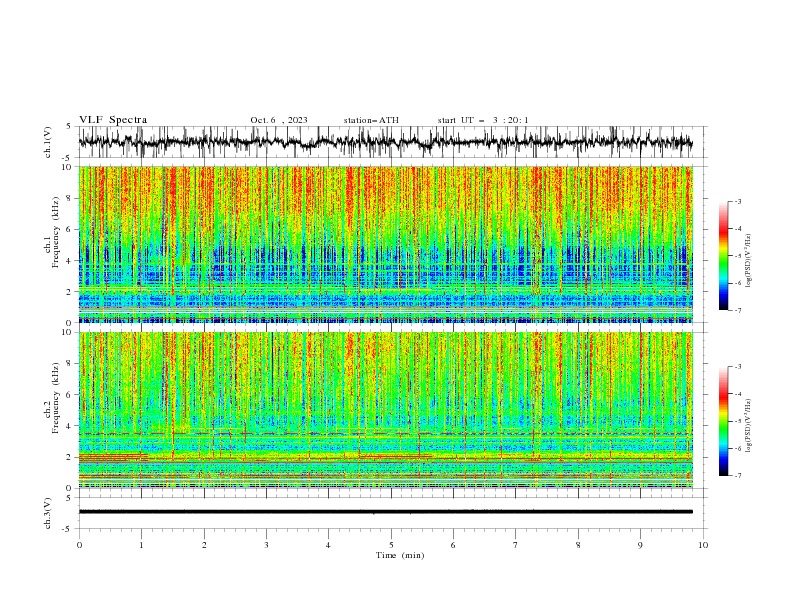792x612 pixels.
Task: Click the "VLF Spectra" title text
Action: [113, 120]
